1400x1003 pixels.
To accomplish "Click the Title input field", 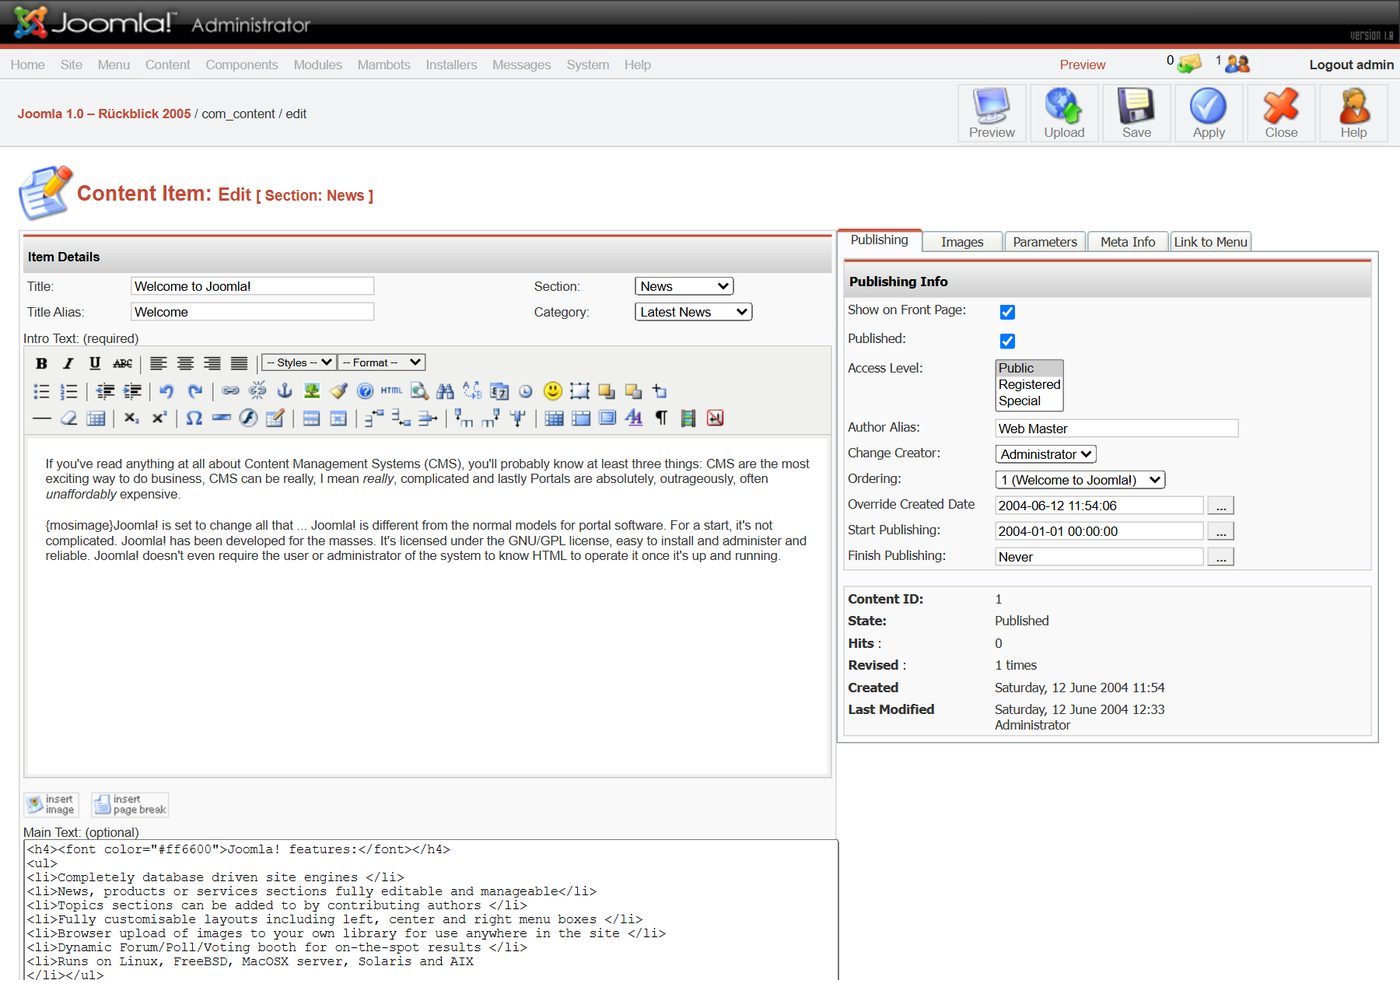I will click(x=252, y=286).
